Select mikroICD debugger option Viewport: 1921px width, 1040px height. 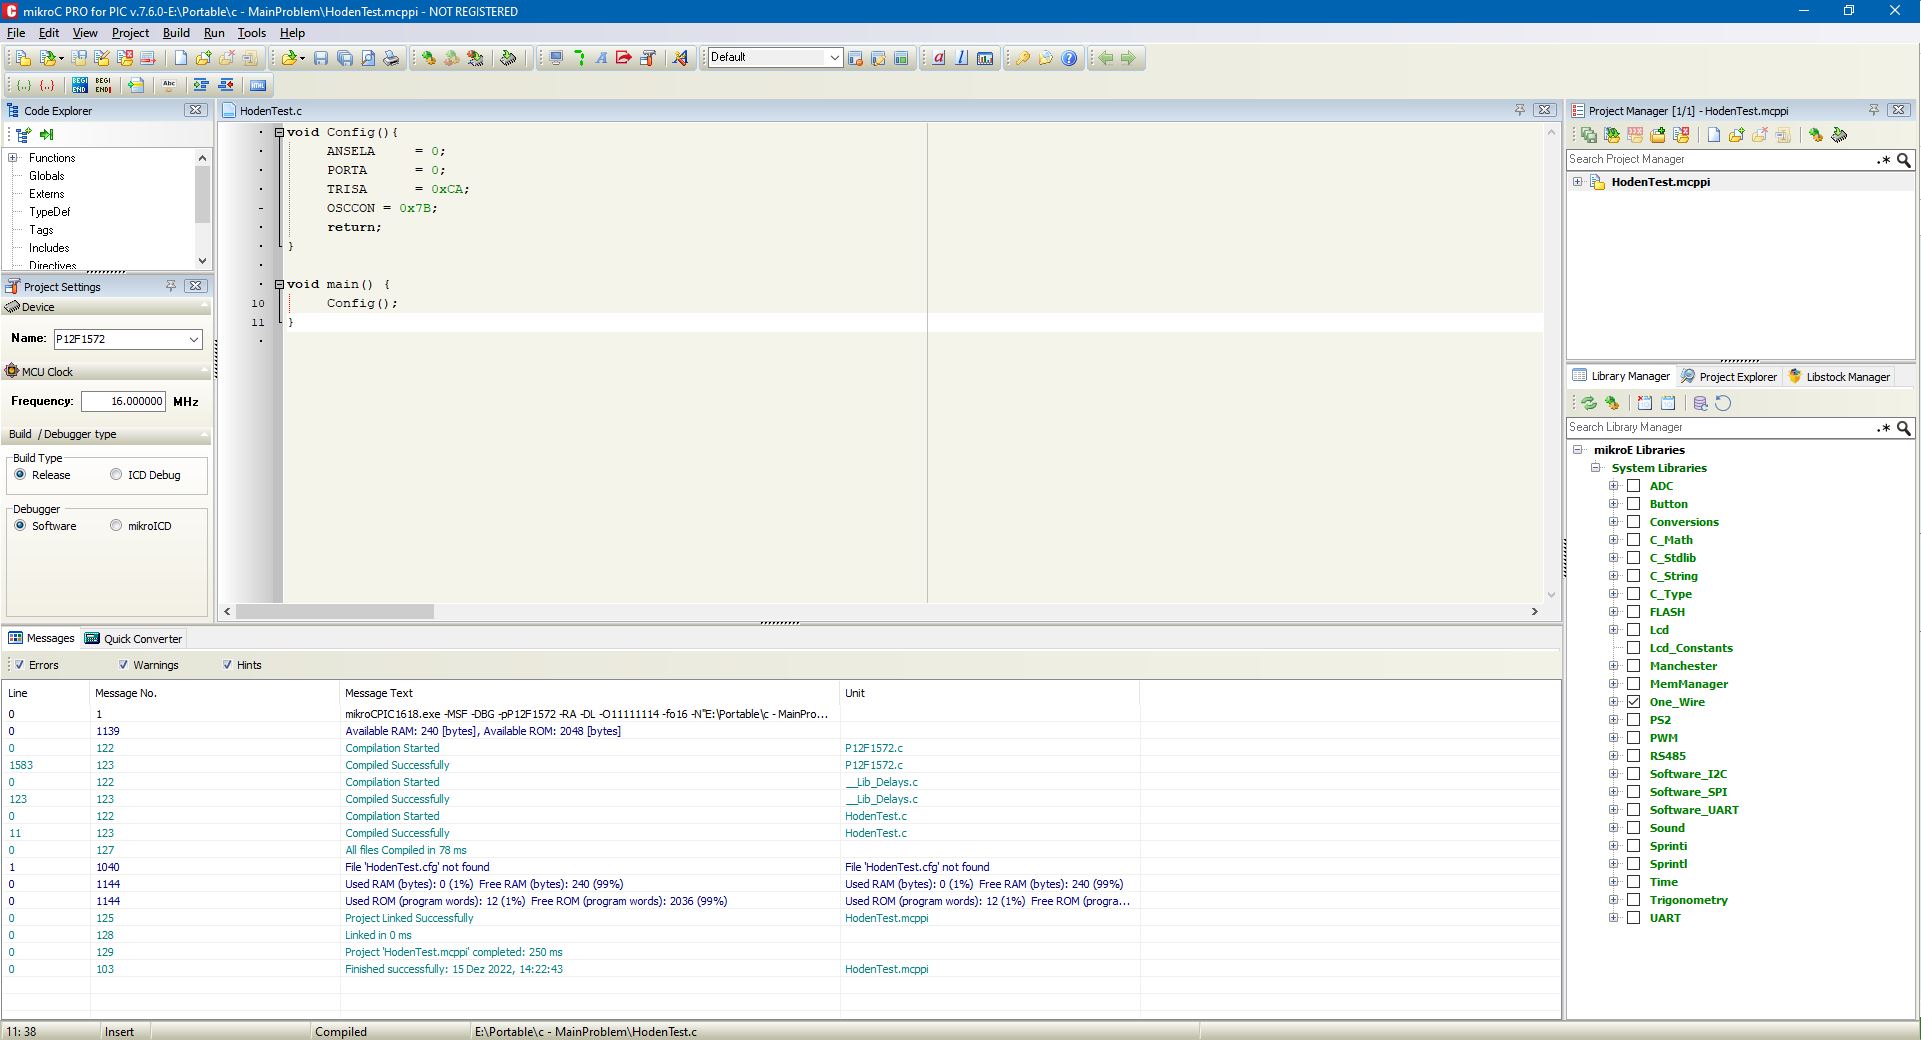[x=116, y=526]
